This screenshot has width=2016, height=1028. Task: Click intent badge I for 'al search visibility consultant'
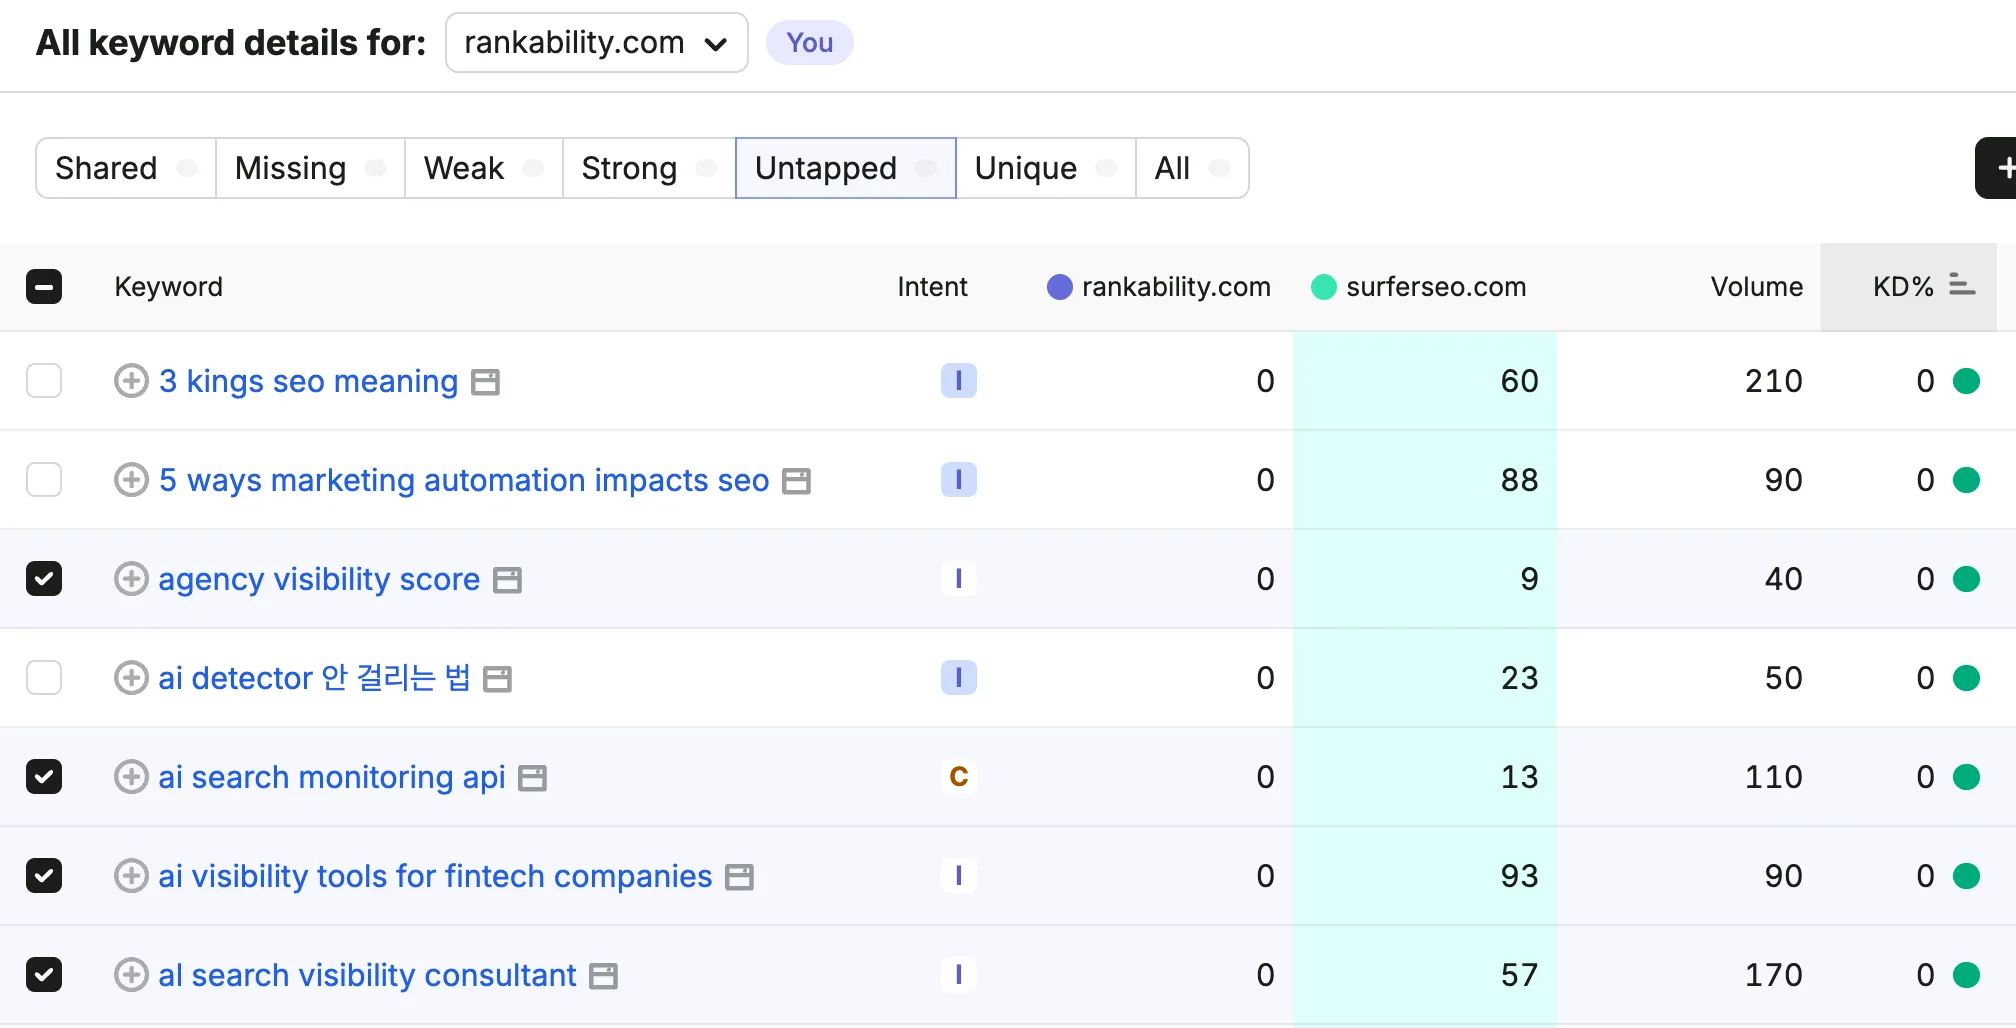(x=958, y=975)
